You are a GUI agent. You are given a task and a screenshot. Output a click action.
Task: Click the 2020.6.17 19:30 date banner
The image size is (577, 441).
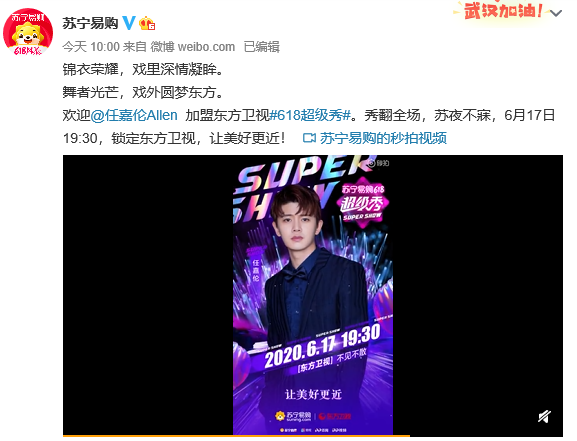point(322,346)
